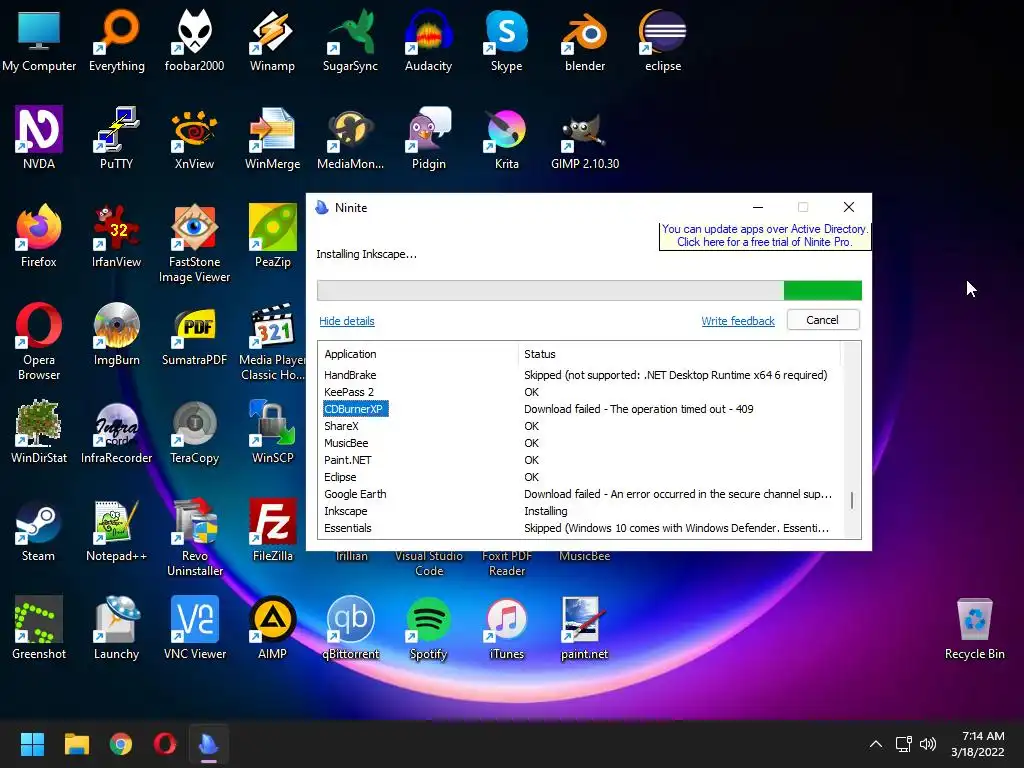Select the XnView desktop icon

click(x=195, y=138)
